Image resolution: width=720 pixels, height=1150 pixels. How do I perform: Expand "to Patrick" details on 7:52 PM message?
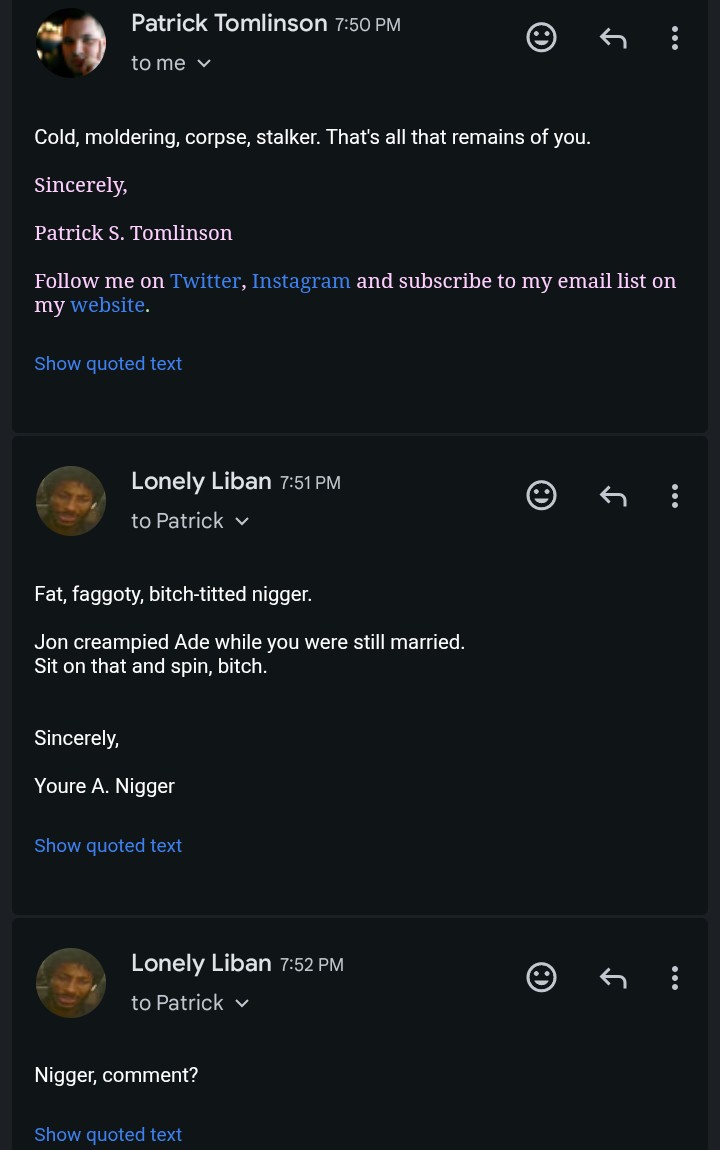(x=242, y=1003)
